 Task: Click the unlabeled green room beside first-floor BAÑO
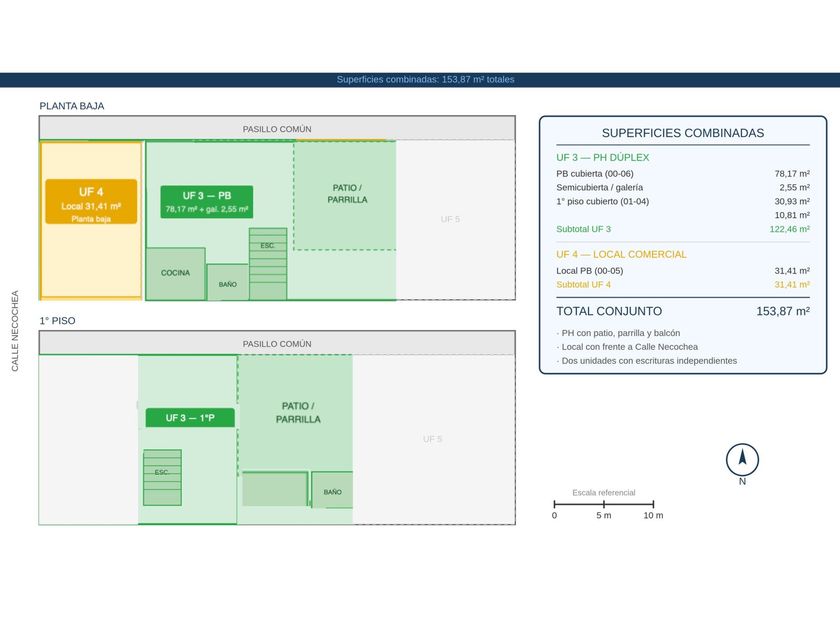click(275, 489)
